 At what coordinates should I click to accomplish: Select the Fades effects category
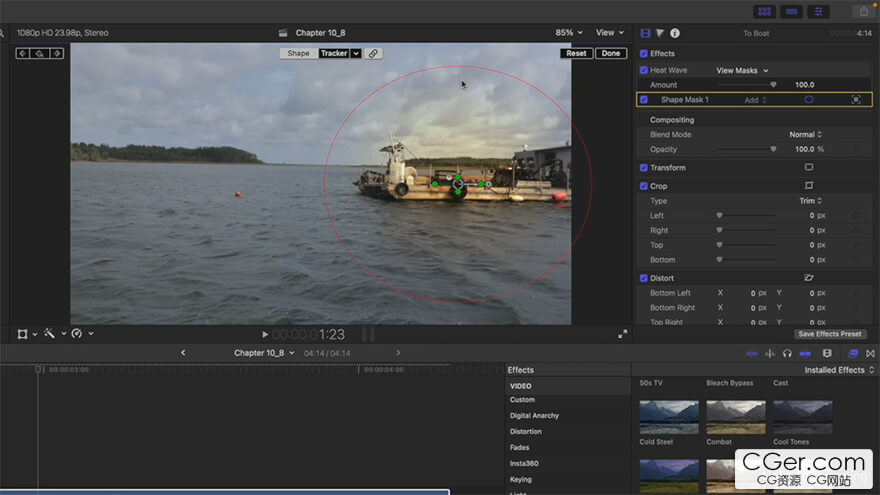[x=519, y=447]
